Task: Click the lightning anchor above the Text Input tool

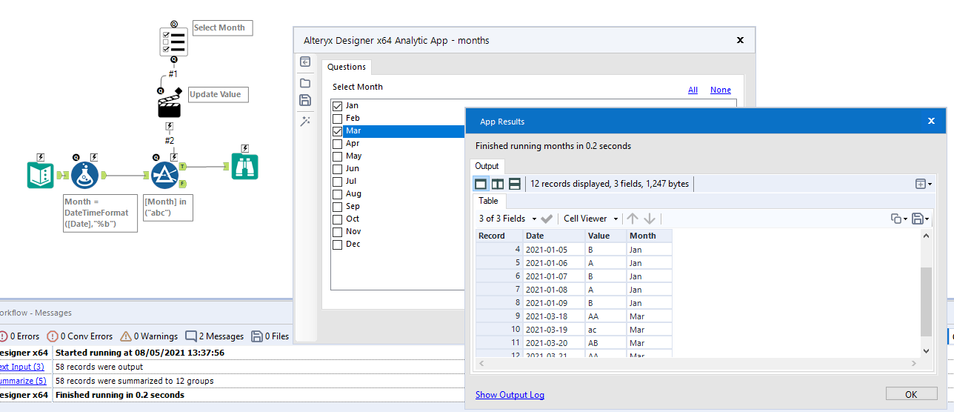Action: coord(40,156)
